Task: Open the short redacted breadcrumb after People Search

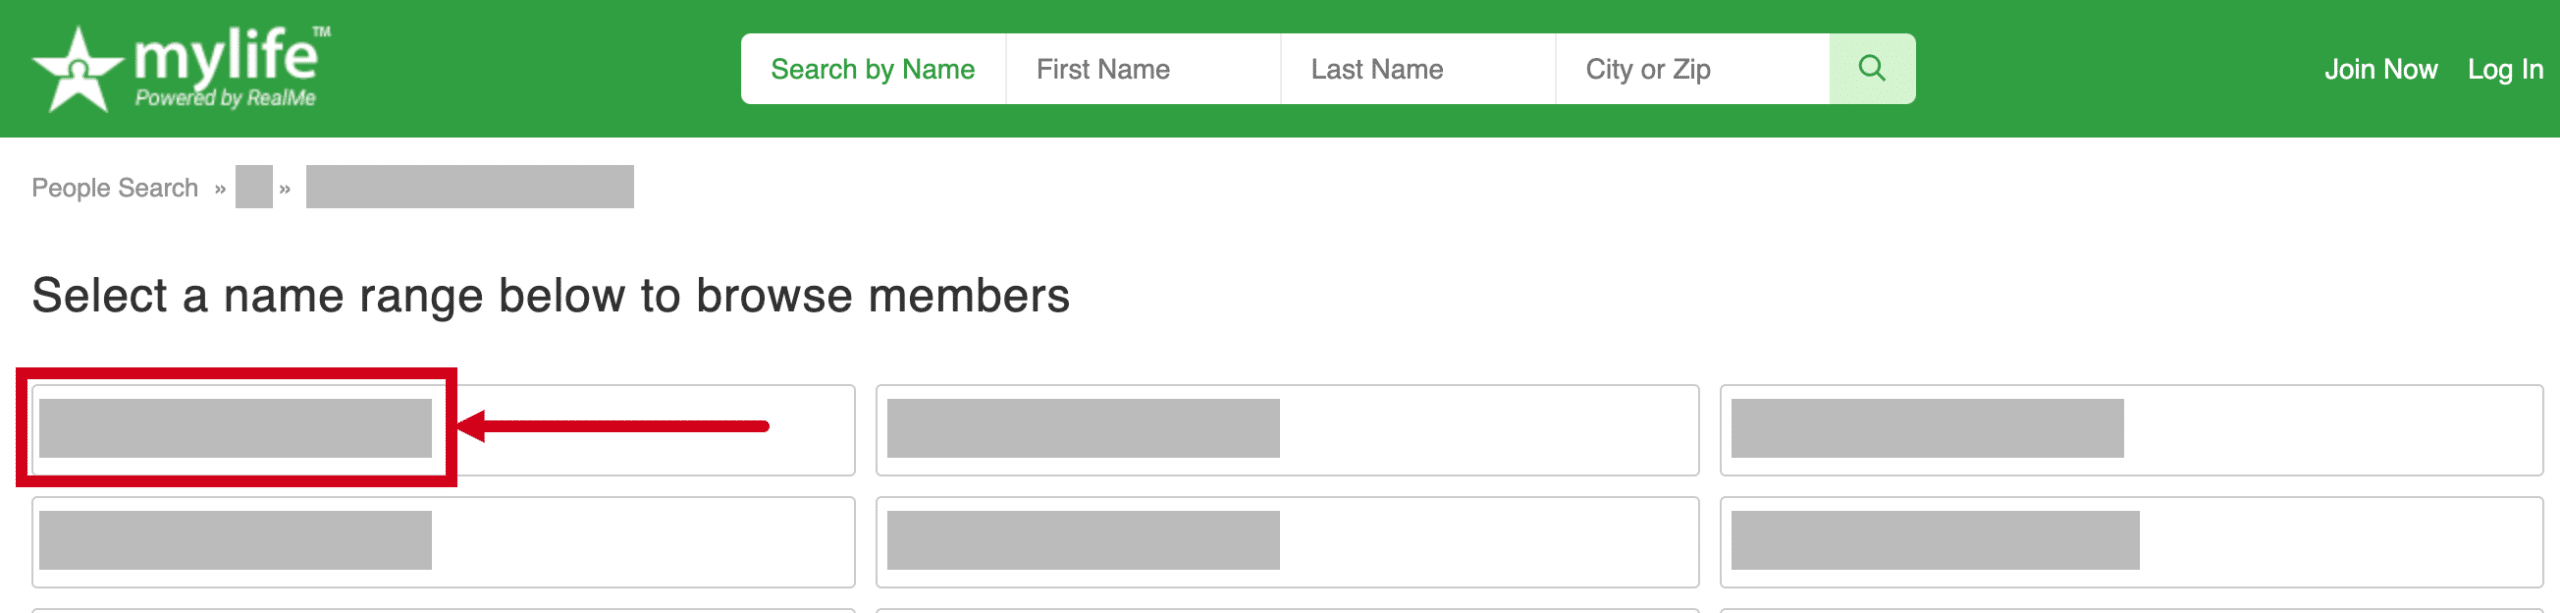Action: coord(254,187)
